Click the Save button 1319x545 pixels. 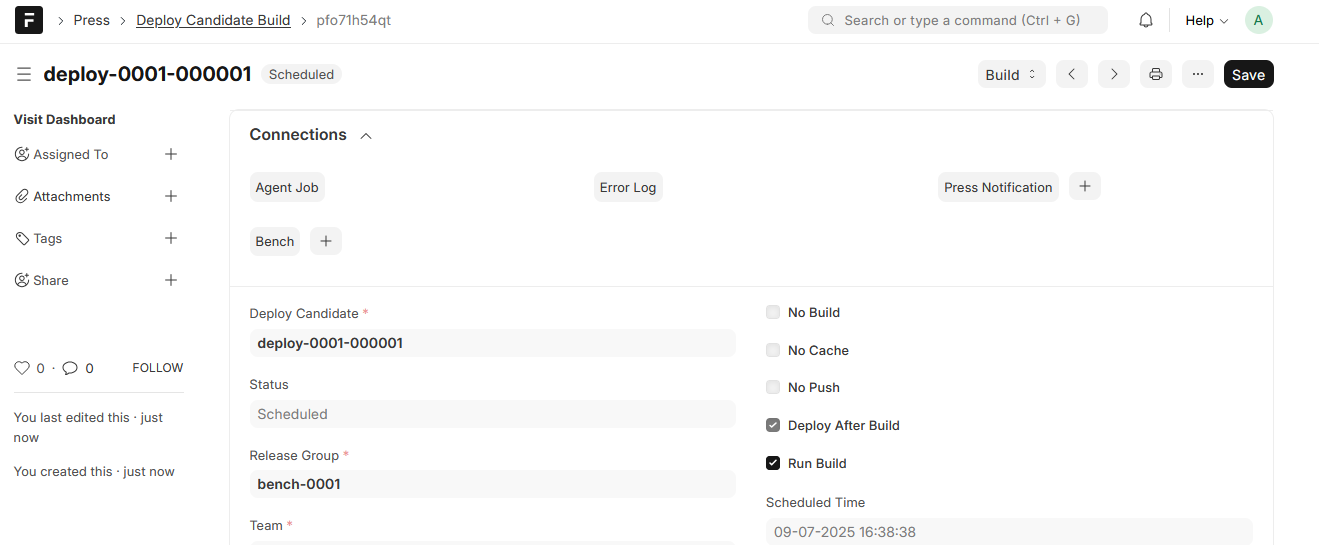click(1249, 74)
